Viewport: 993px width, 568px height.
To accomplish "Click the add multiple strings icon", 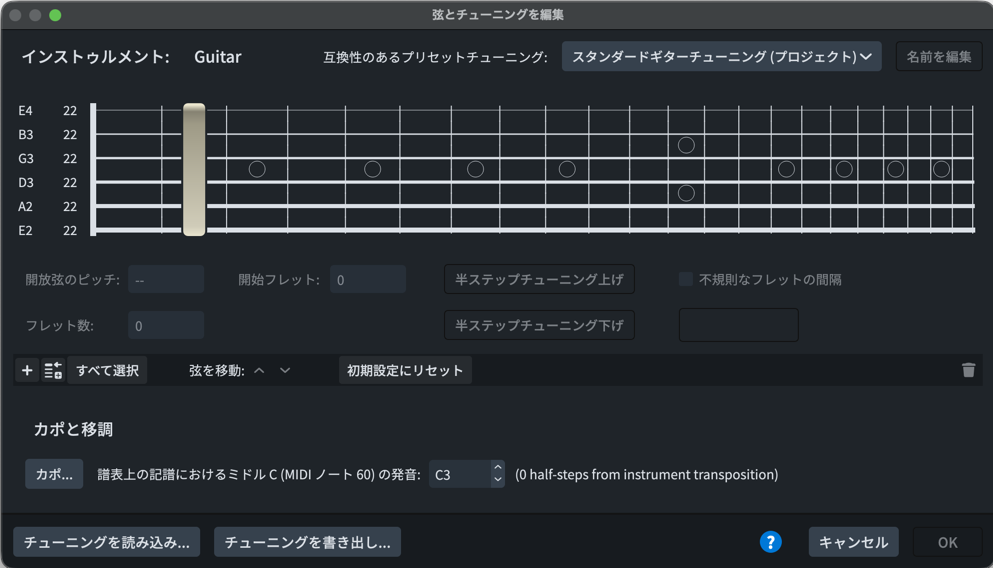I will [x=53, y=371].
